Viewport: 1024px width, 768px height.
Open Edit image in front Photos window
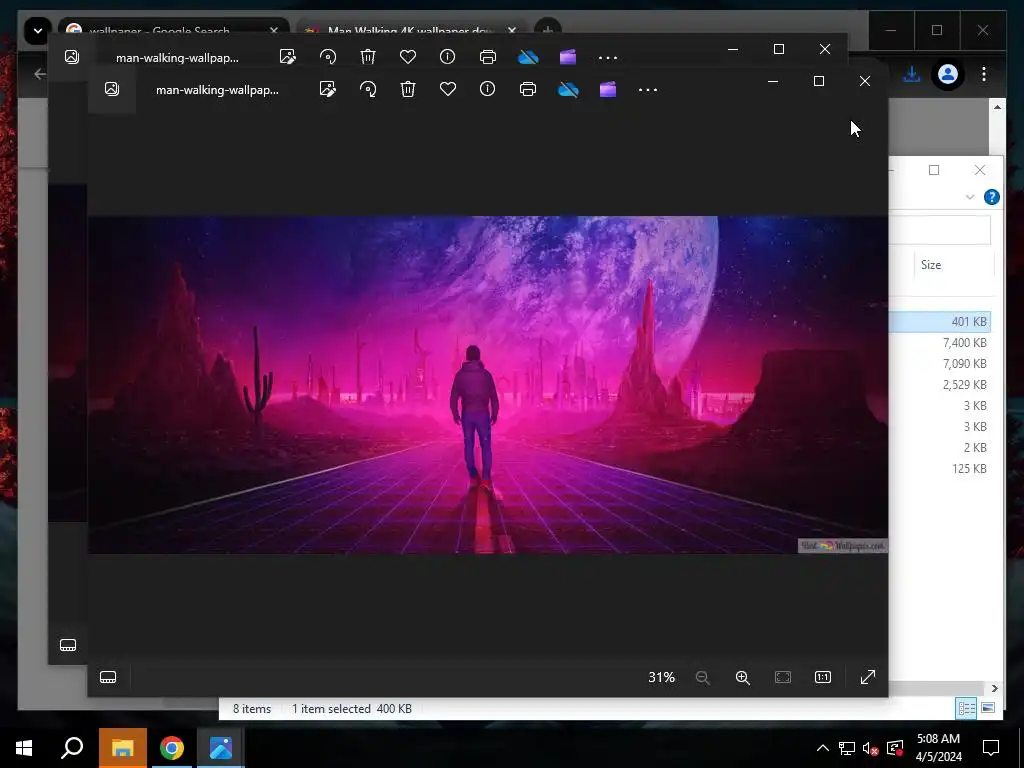pyautogui.click(x=328, y=89)
